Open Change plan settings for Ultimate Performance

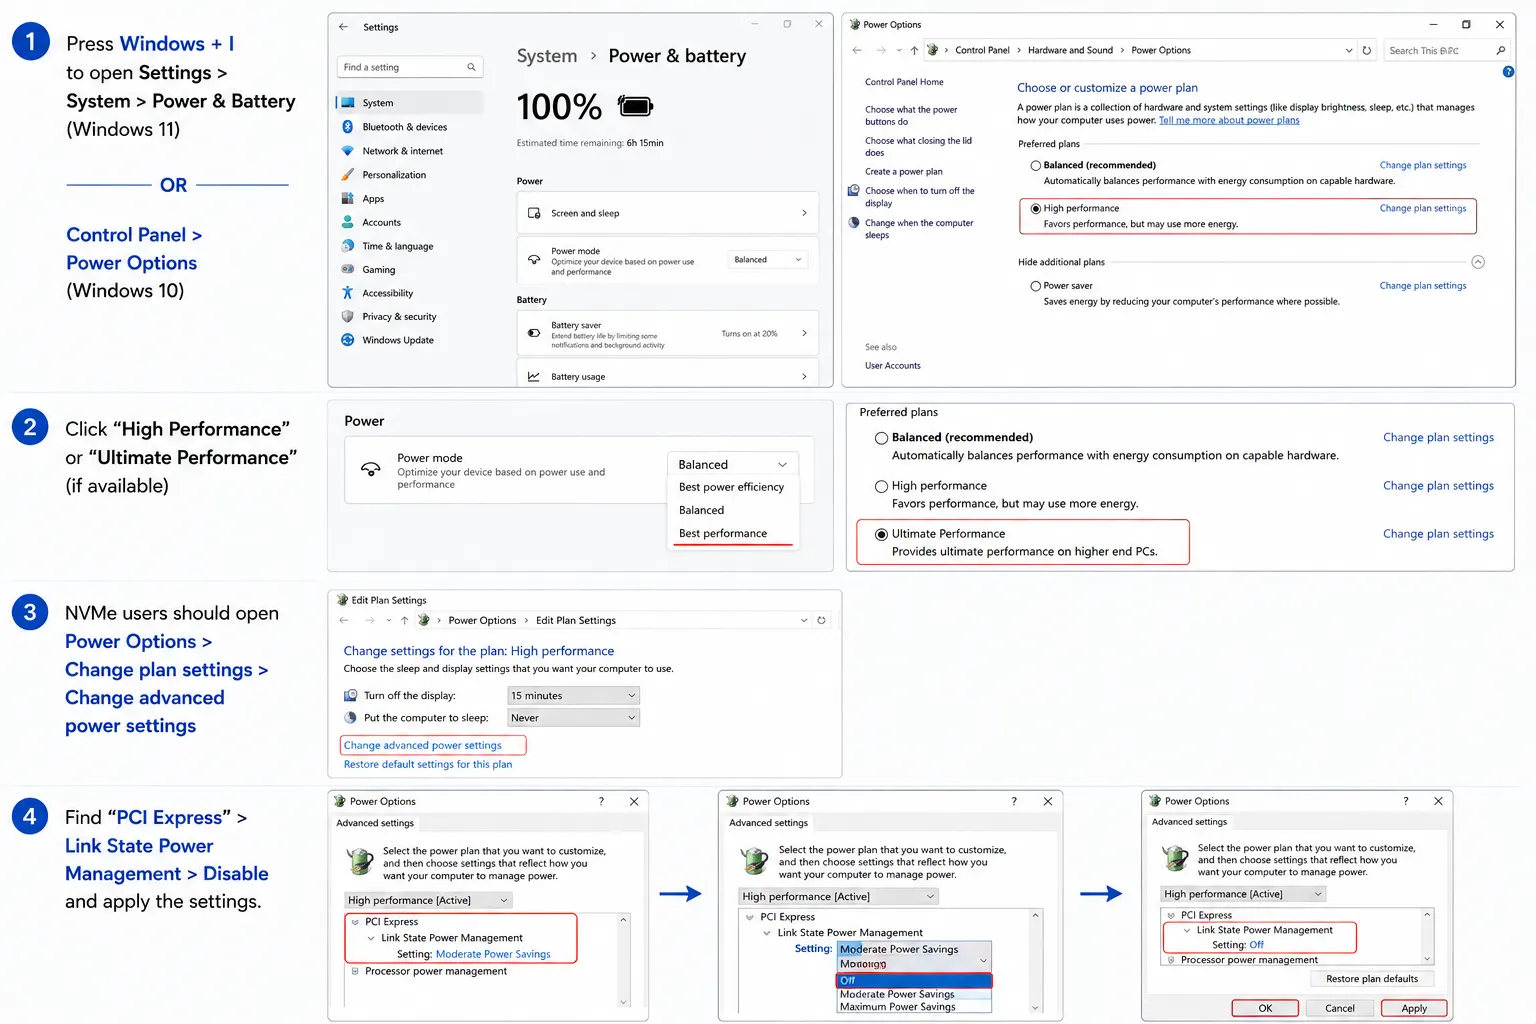pos(1438,534)
